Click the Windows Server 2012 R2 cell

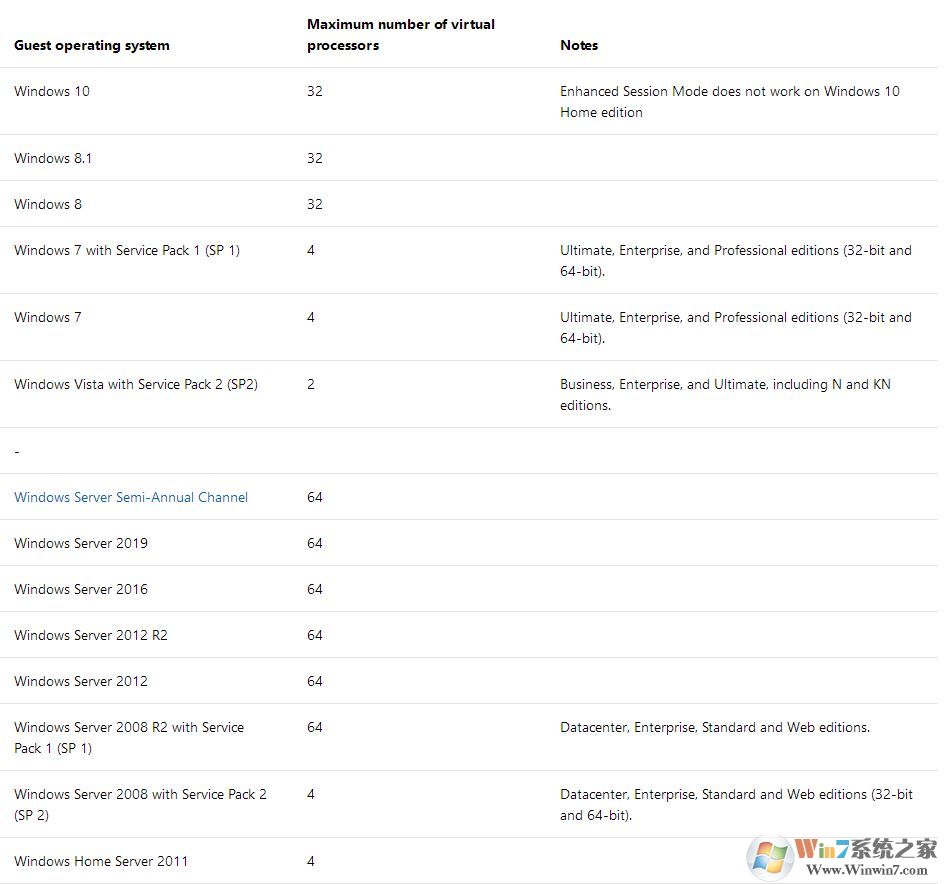91,635
